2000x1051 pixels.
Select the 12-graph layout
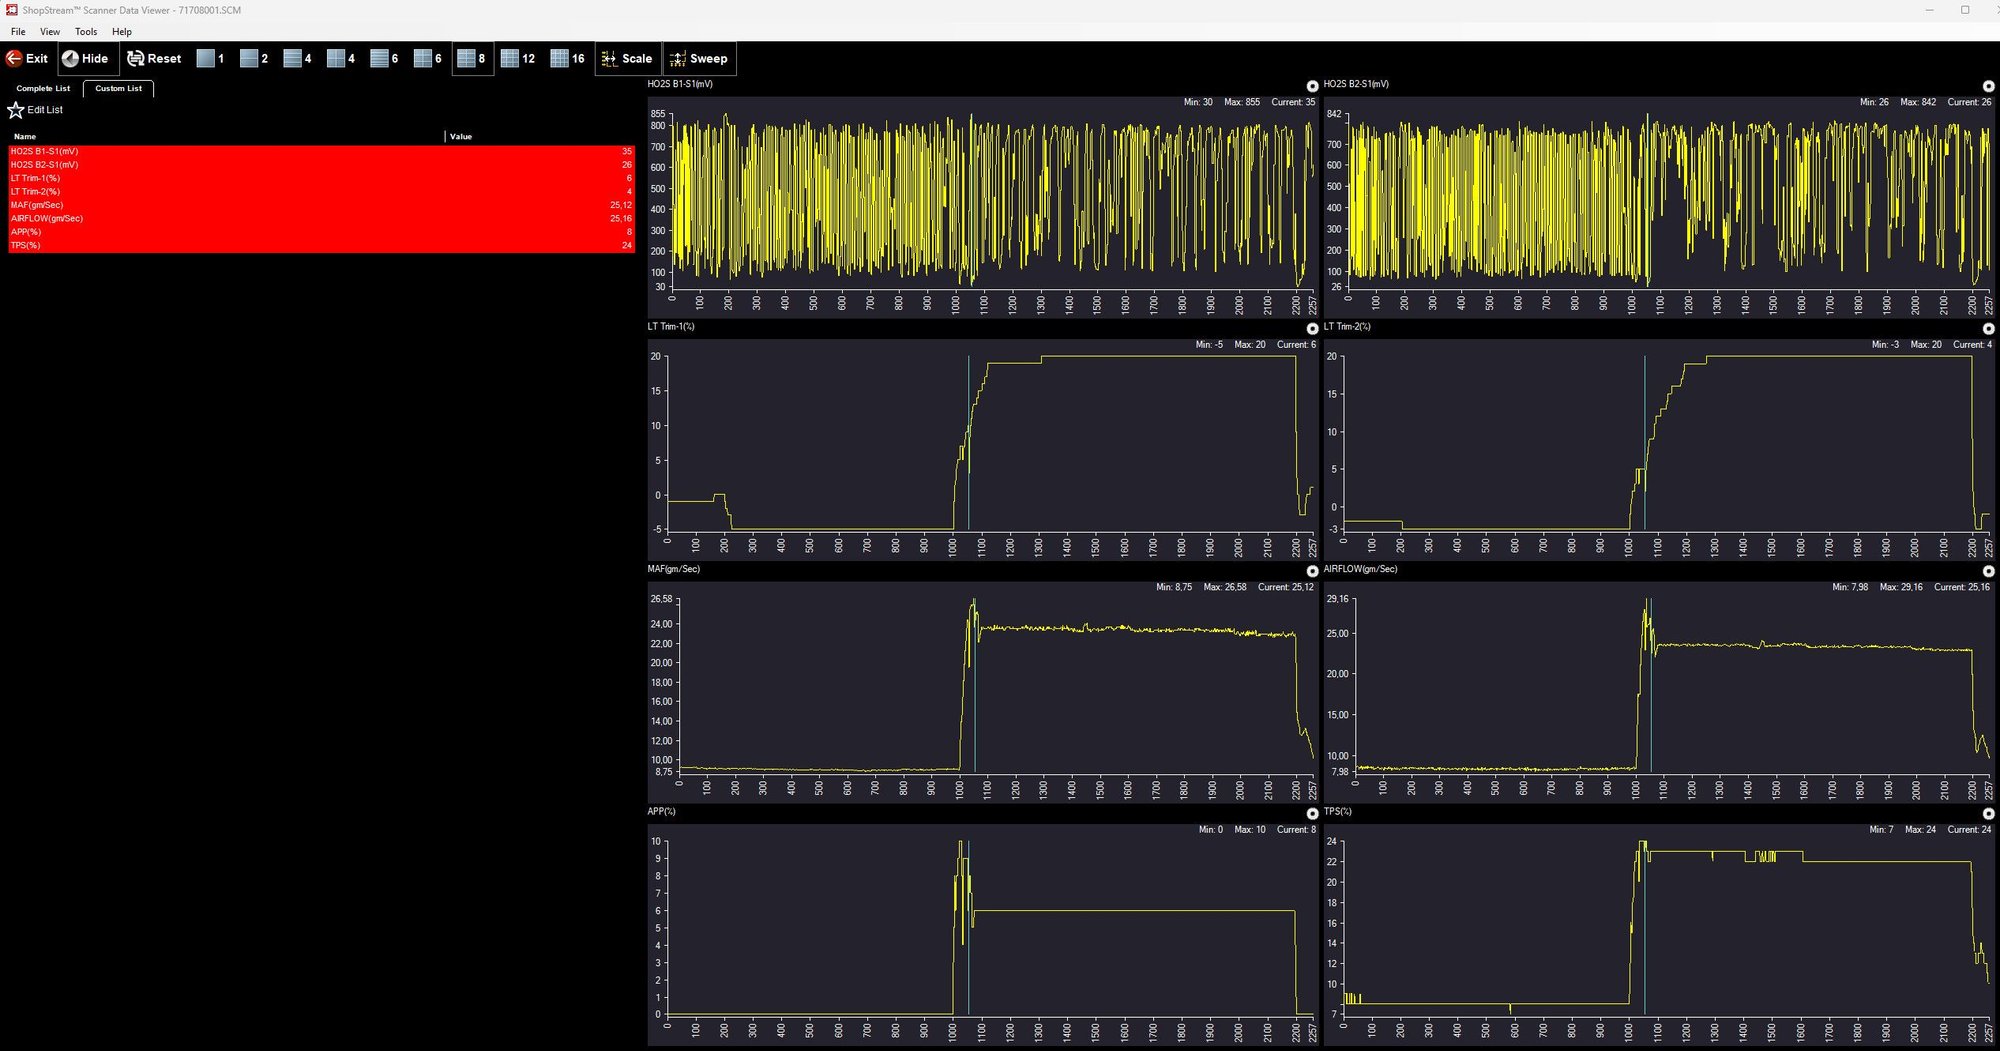517,59
